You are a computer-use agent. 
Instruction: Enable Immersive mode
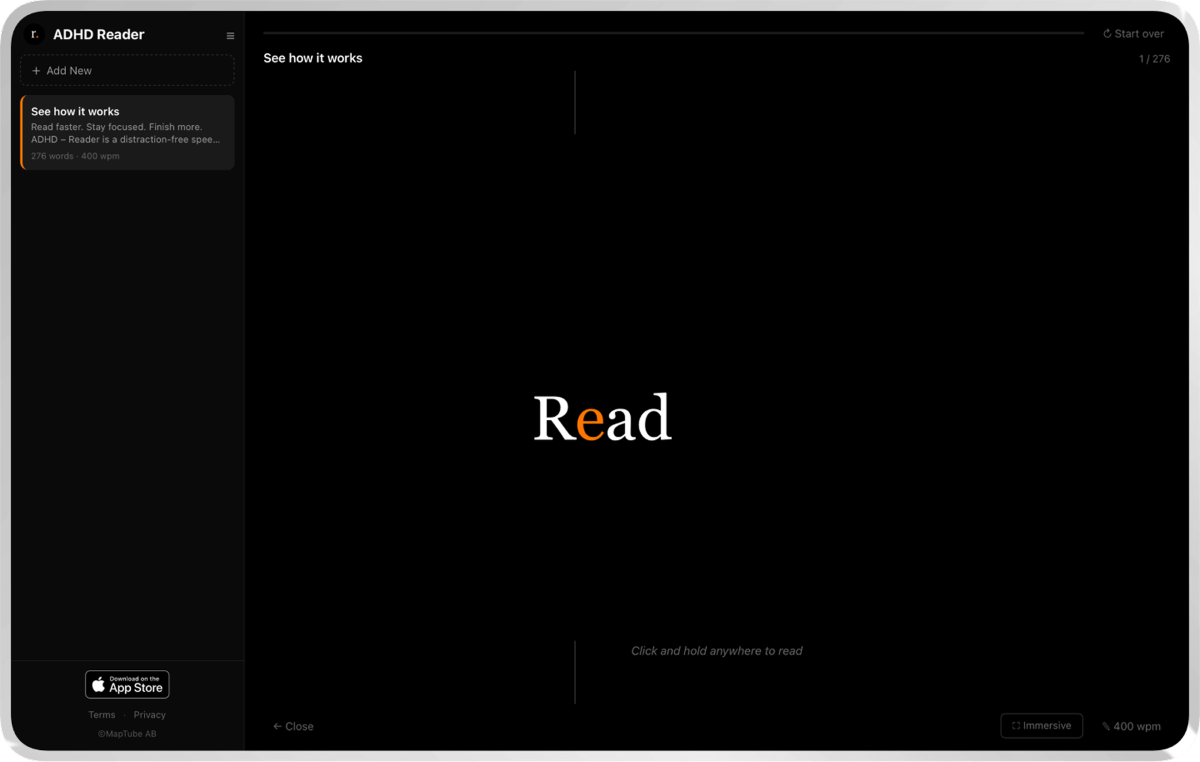(1041, 726)
